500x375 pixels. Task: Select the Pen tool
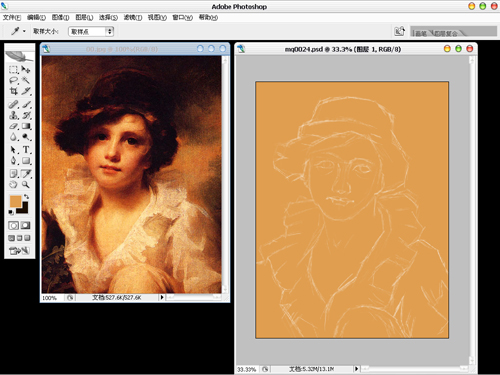13,161
